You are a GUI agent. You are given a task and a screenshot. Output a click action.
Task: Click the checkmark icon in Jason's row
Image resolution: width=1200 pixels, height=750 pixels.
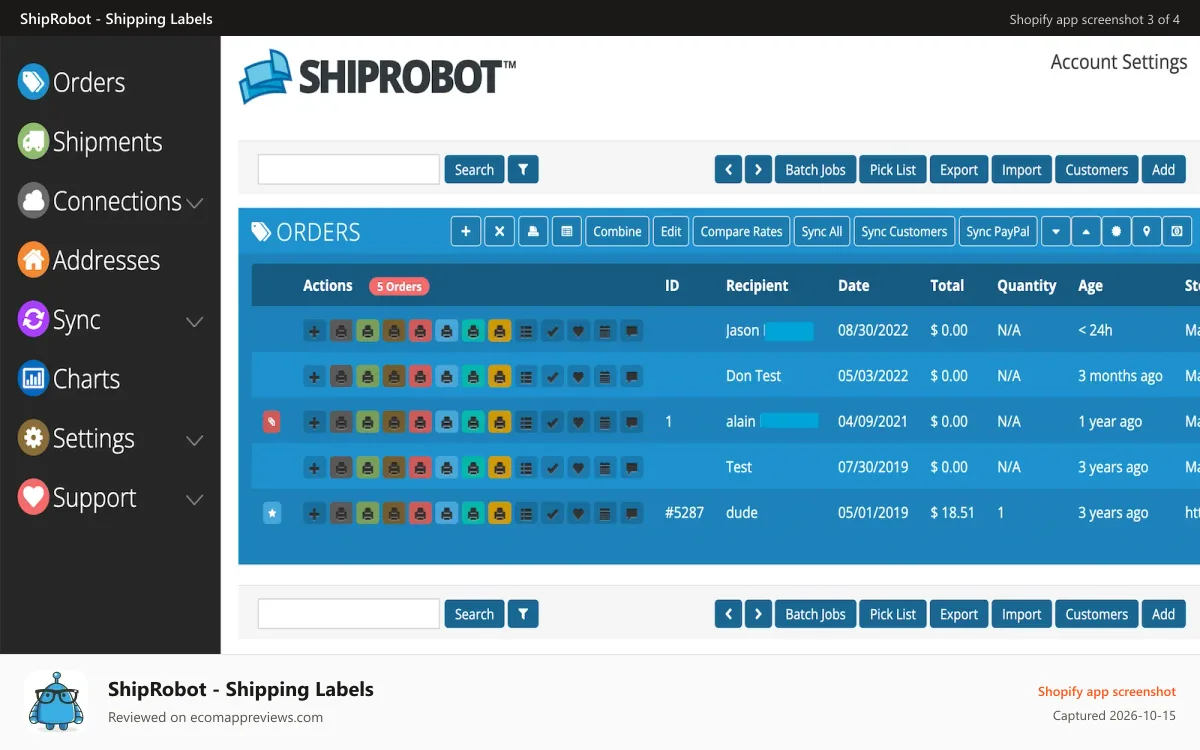[x=552, y=331]
